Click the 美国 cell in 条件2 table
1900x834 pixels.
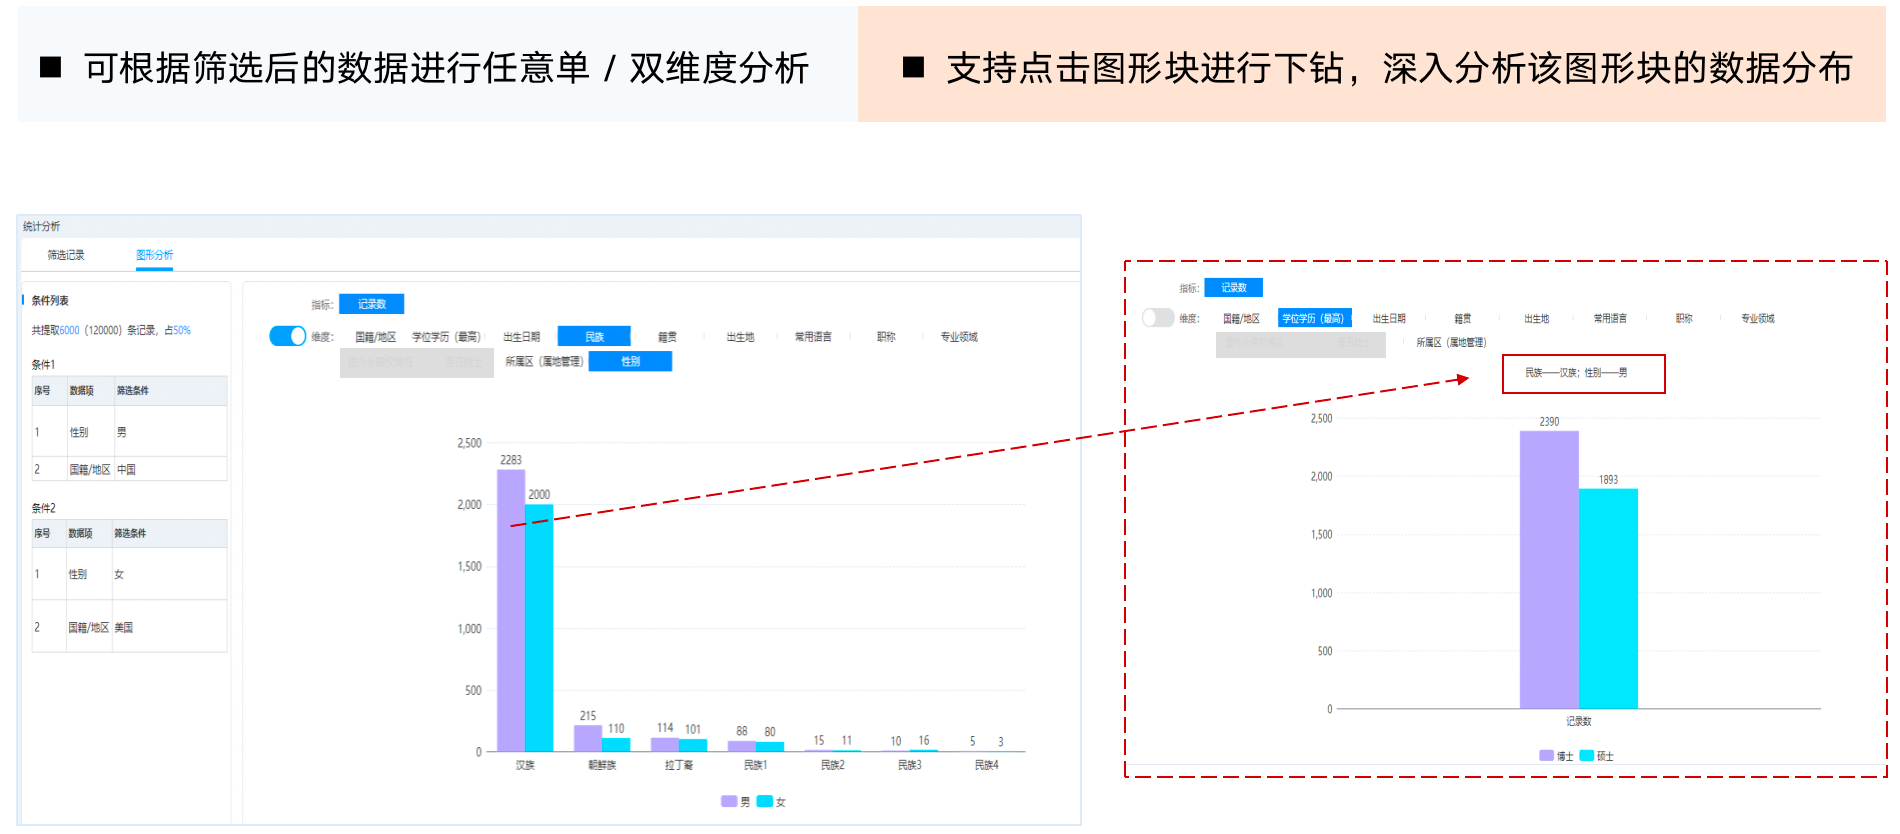124,627
